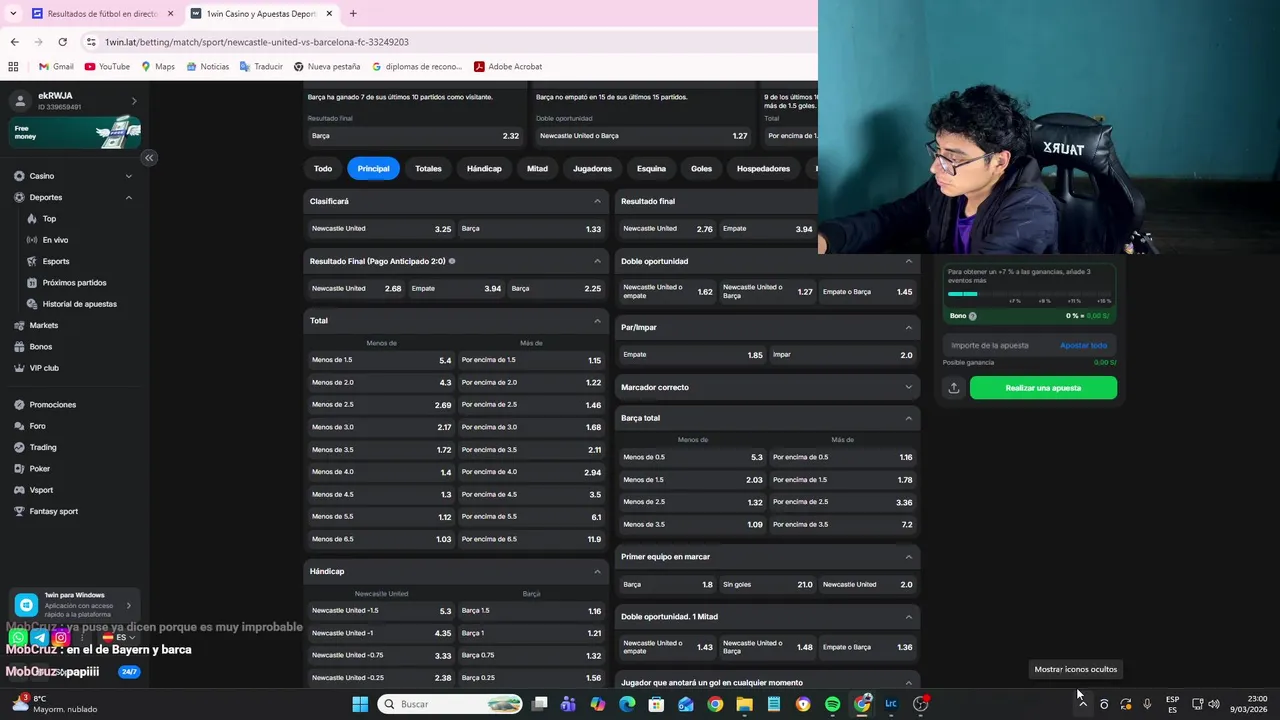Click the Trading icon in sidebar
The image size is (1280, 720).
tap(19, 447)
